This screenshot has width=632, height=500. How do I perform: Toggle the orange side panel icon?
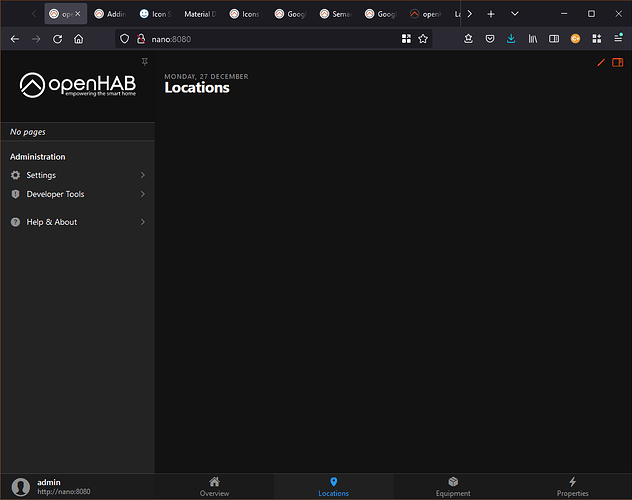[x=617, y=62]
